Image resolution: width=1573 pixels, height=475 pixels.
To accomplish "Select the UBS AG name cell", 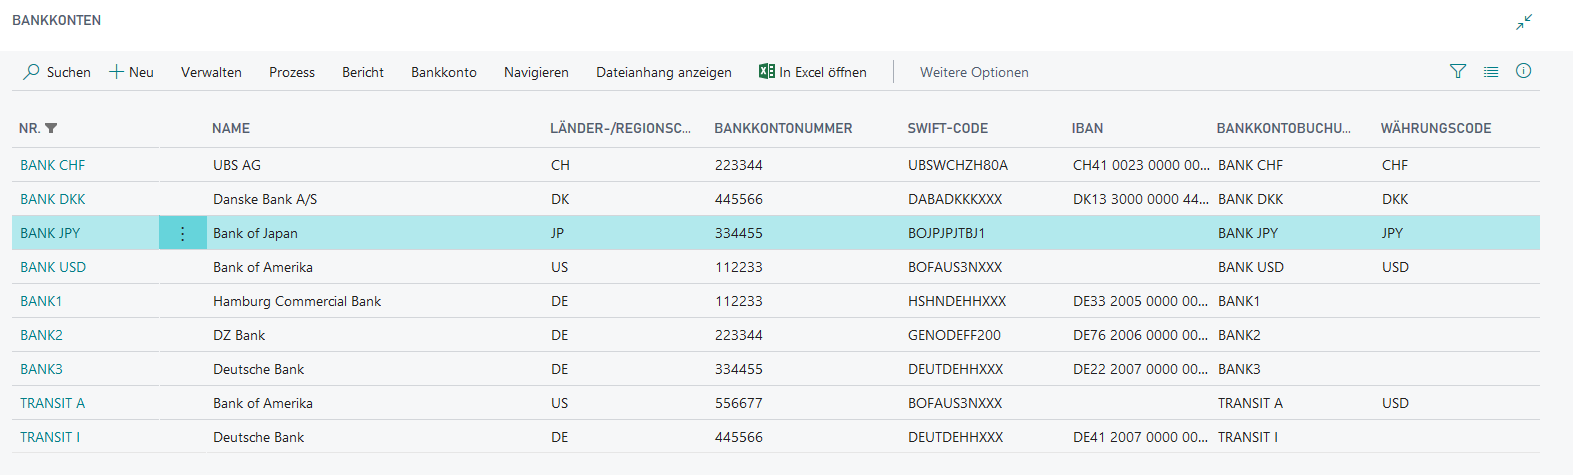I will (237, 165).
